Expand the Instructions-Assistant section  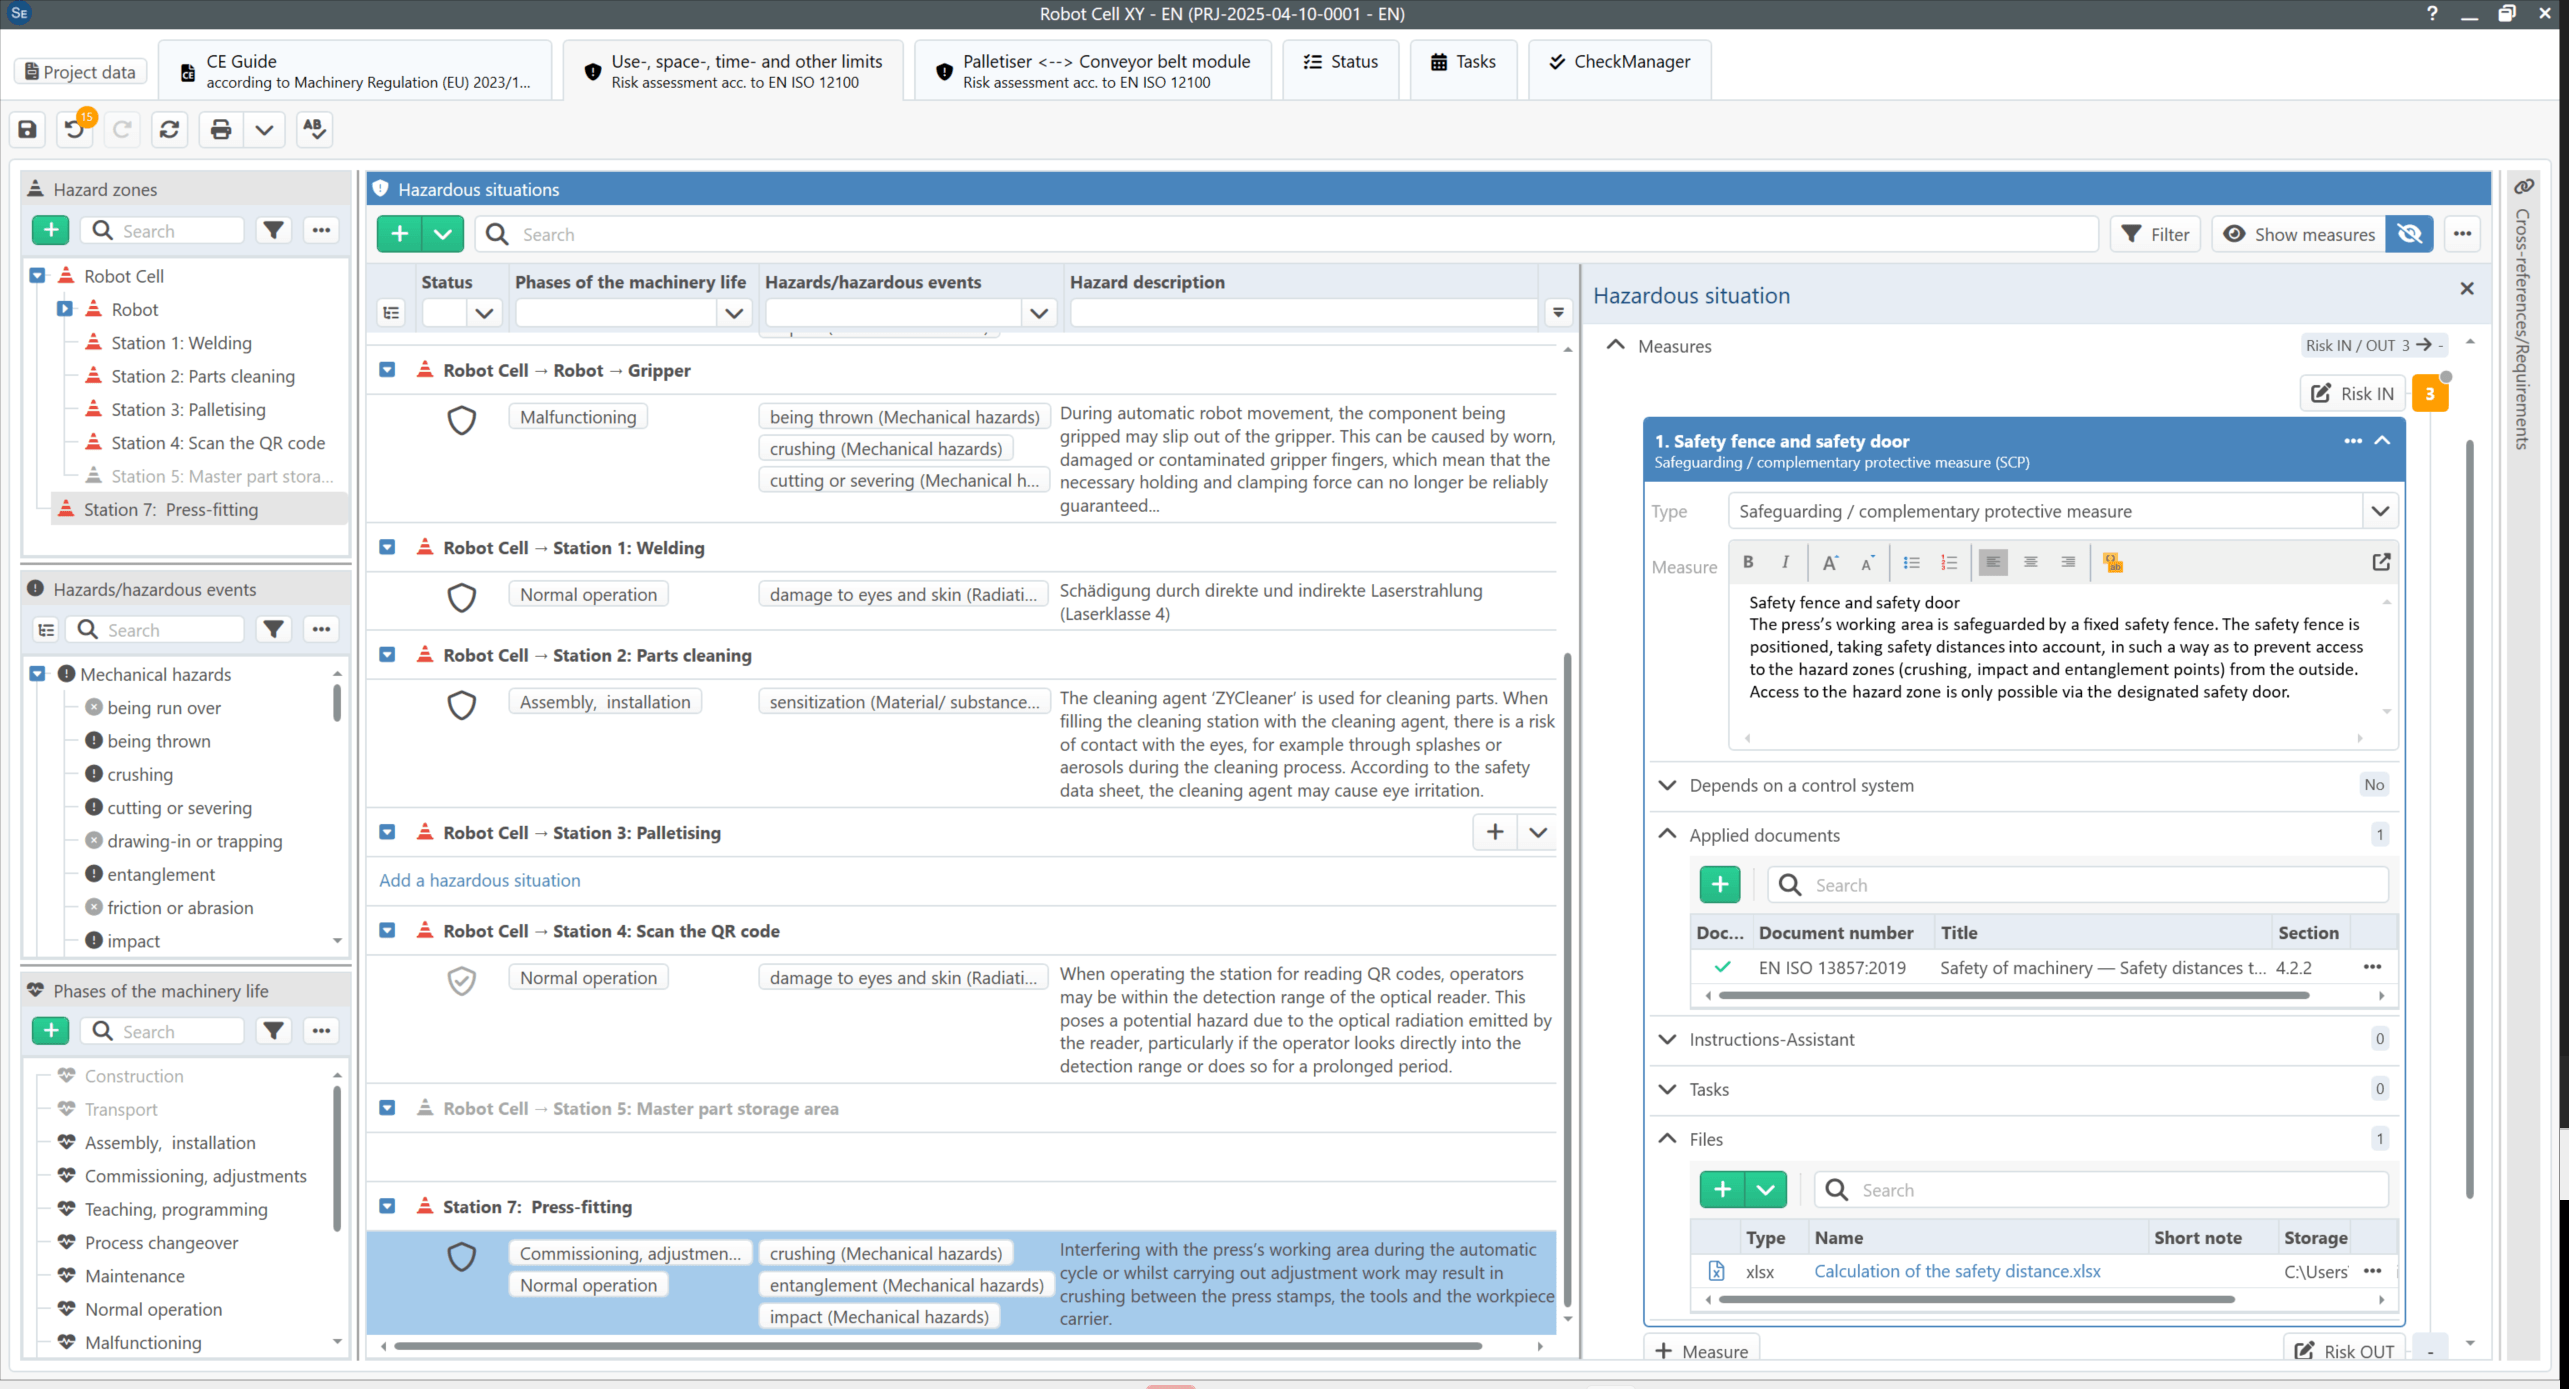(x=1667, y=1039)
